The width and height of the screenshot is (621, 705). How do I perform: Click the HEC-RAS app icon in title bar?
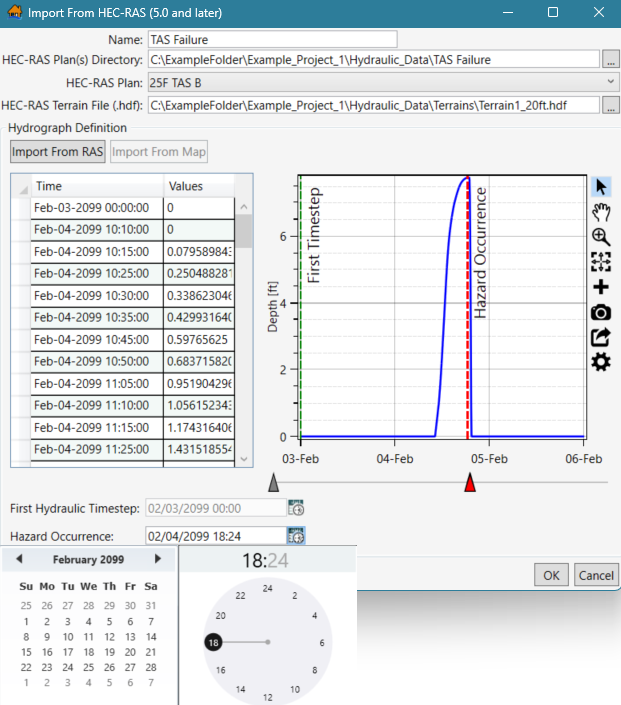click(x=14, y=12)
